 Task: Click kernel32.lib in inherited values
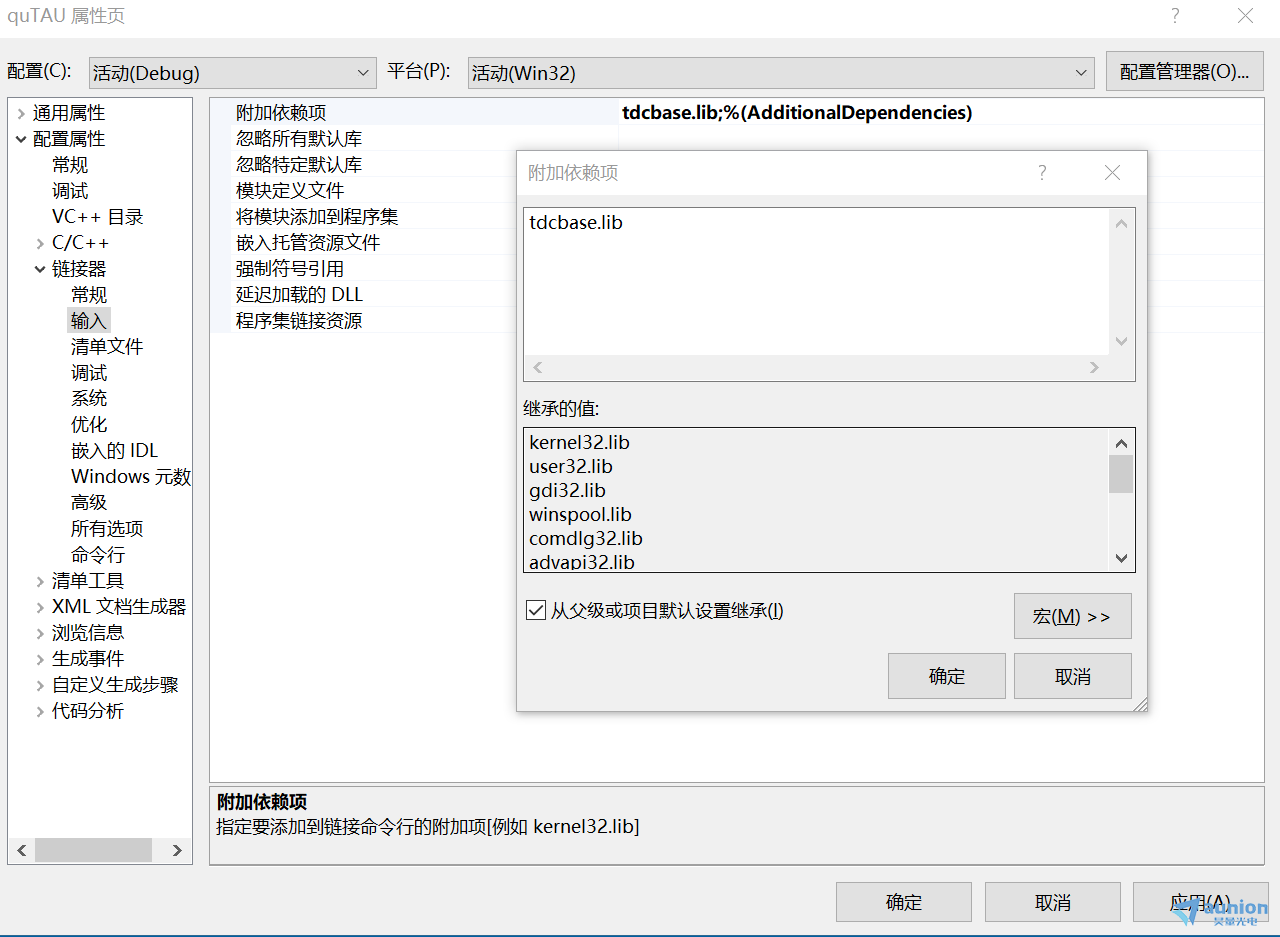pyautogui.click(x=579, y=442)
